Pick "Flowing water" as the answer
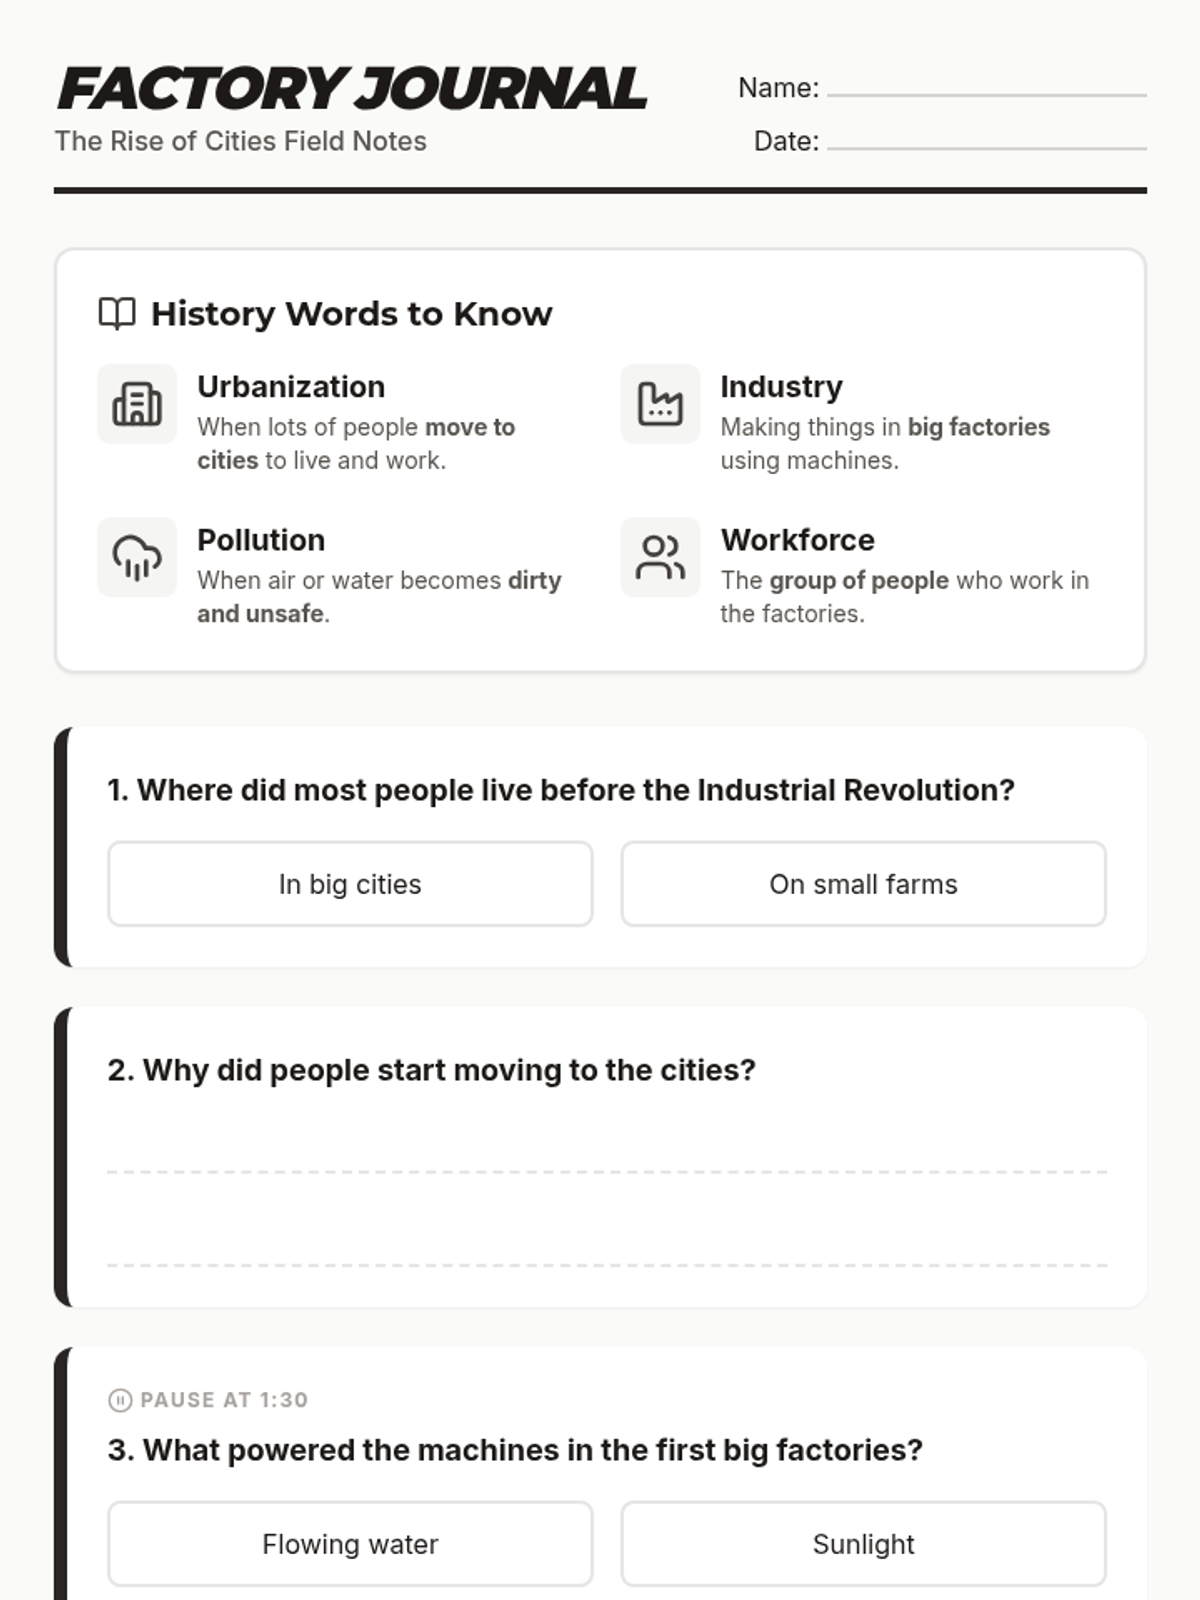 [x=350, y=1544]
